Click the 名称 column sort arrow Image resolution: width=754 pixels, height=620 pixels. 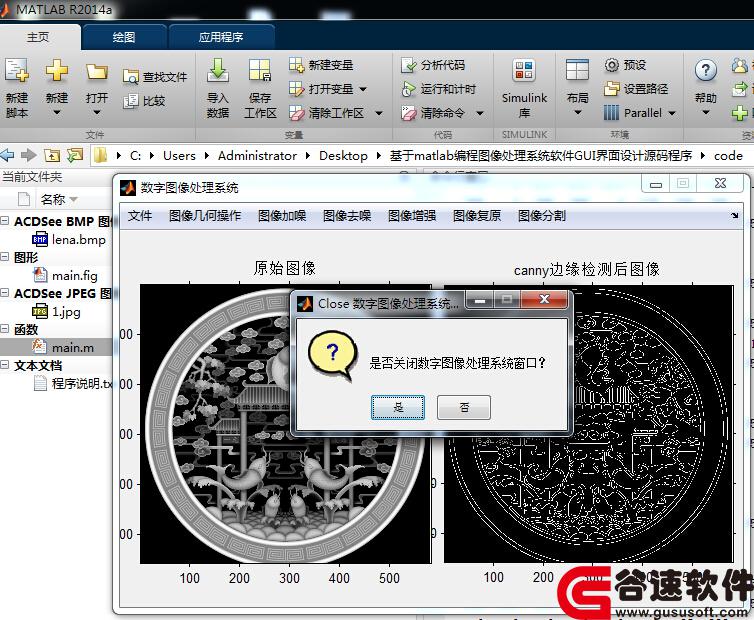point(74,199)
